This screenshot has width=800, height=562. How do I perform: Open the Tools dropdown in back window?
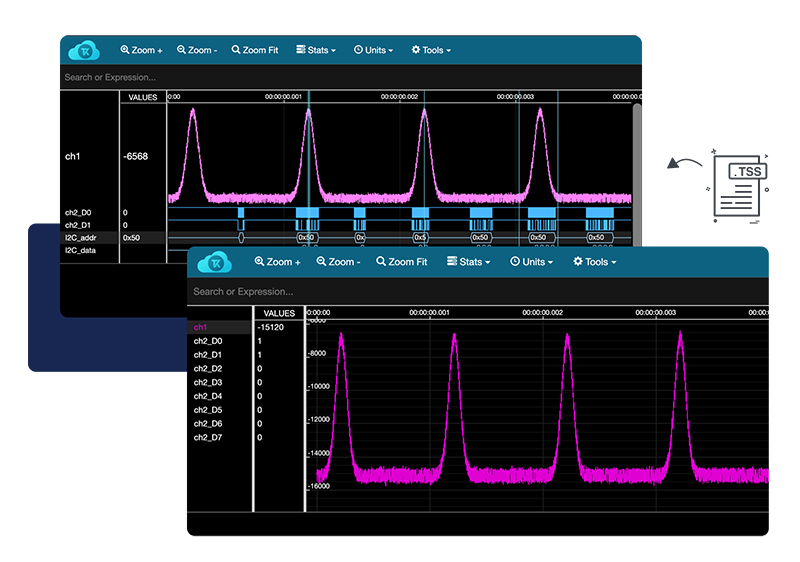(430, 50)
